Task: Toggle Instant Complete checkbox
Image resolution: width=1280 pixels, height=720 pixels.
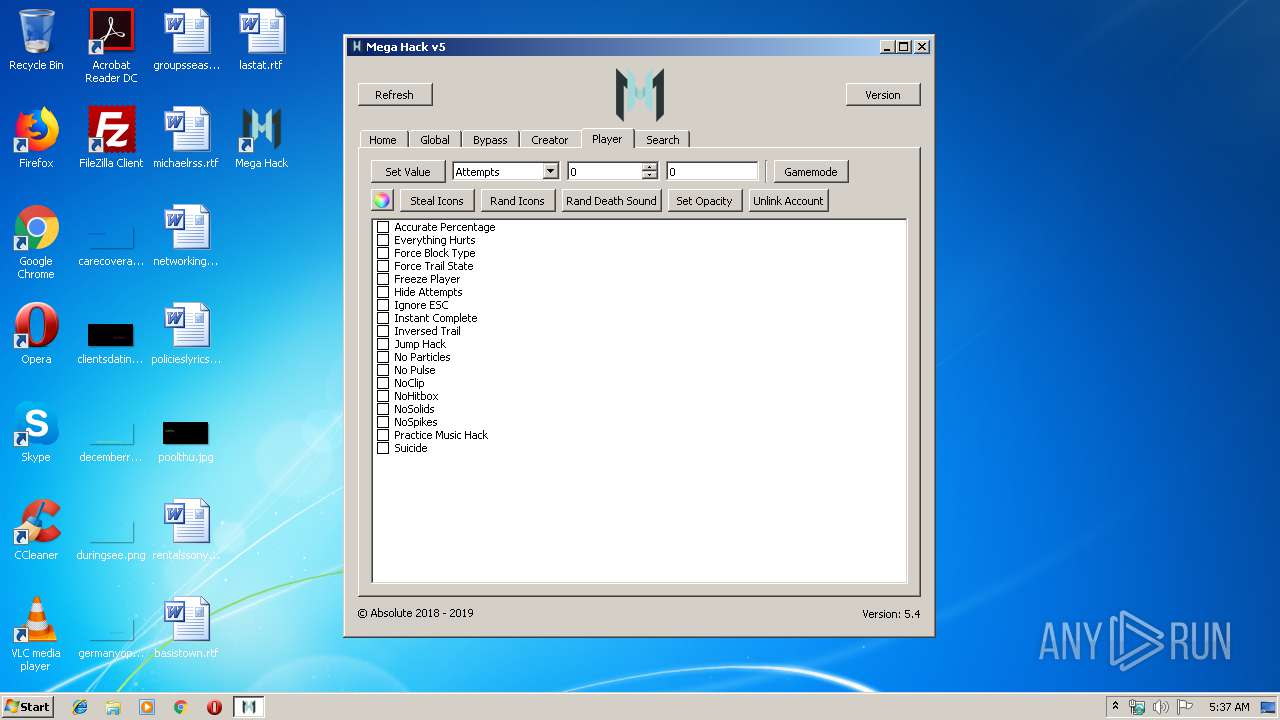Action: [382, 318]
